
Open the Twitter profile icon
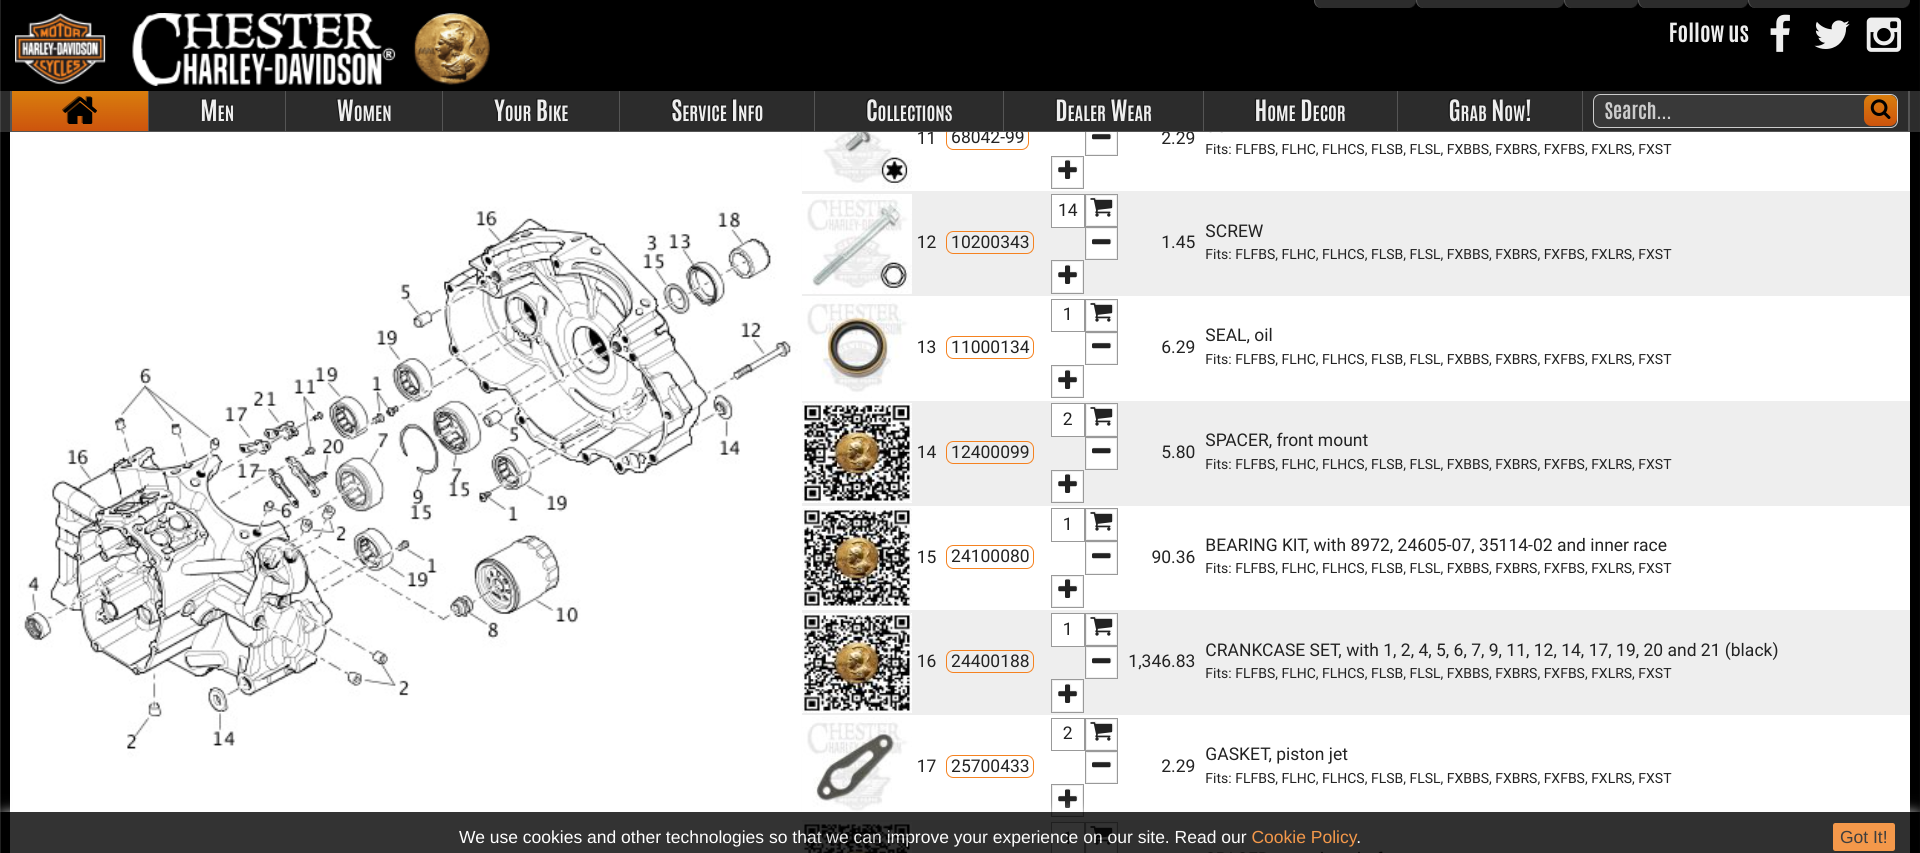tap(1831, 34)
